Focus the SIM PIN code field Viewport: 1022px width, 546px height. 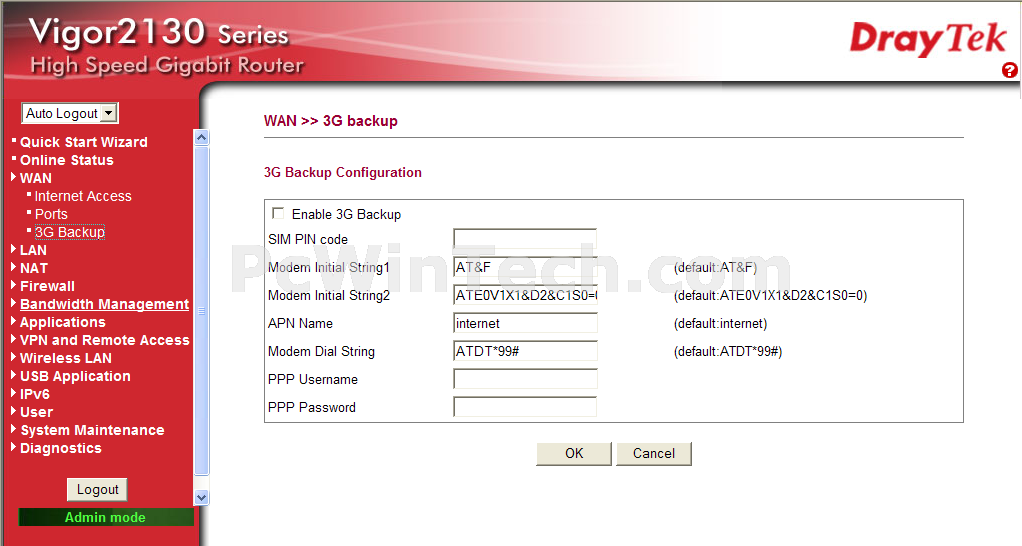525,238
